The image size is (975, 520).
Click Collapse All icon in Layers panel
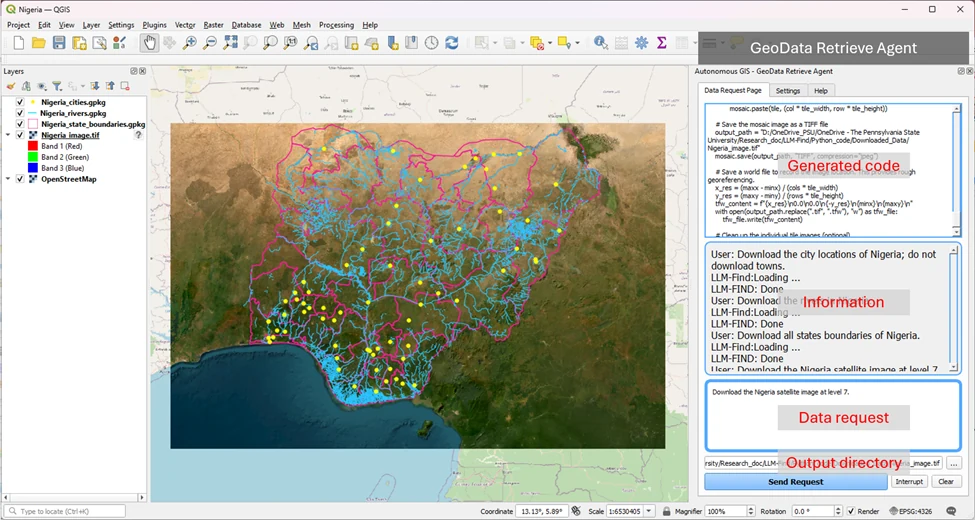[110, 86]
